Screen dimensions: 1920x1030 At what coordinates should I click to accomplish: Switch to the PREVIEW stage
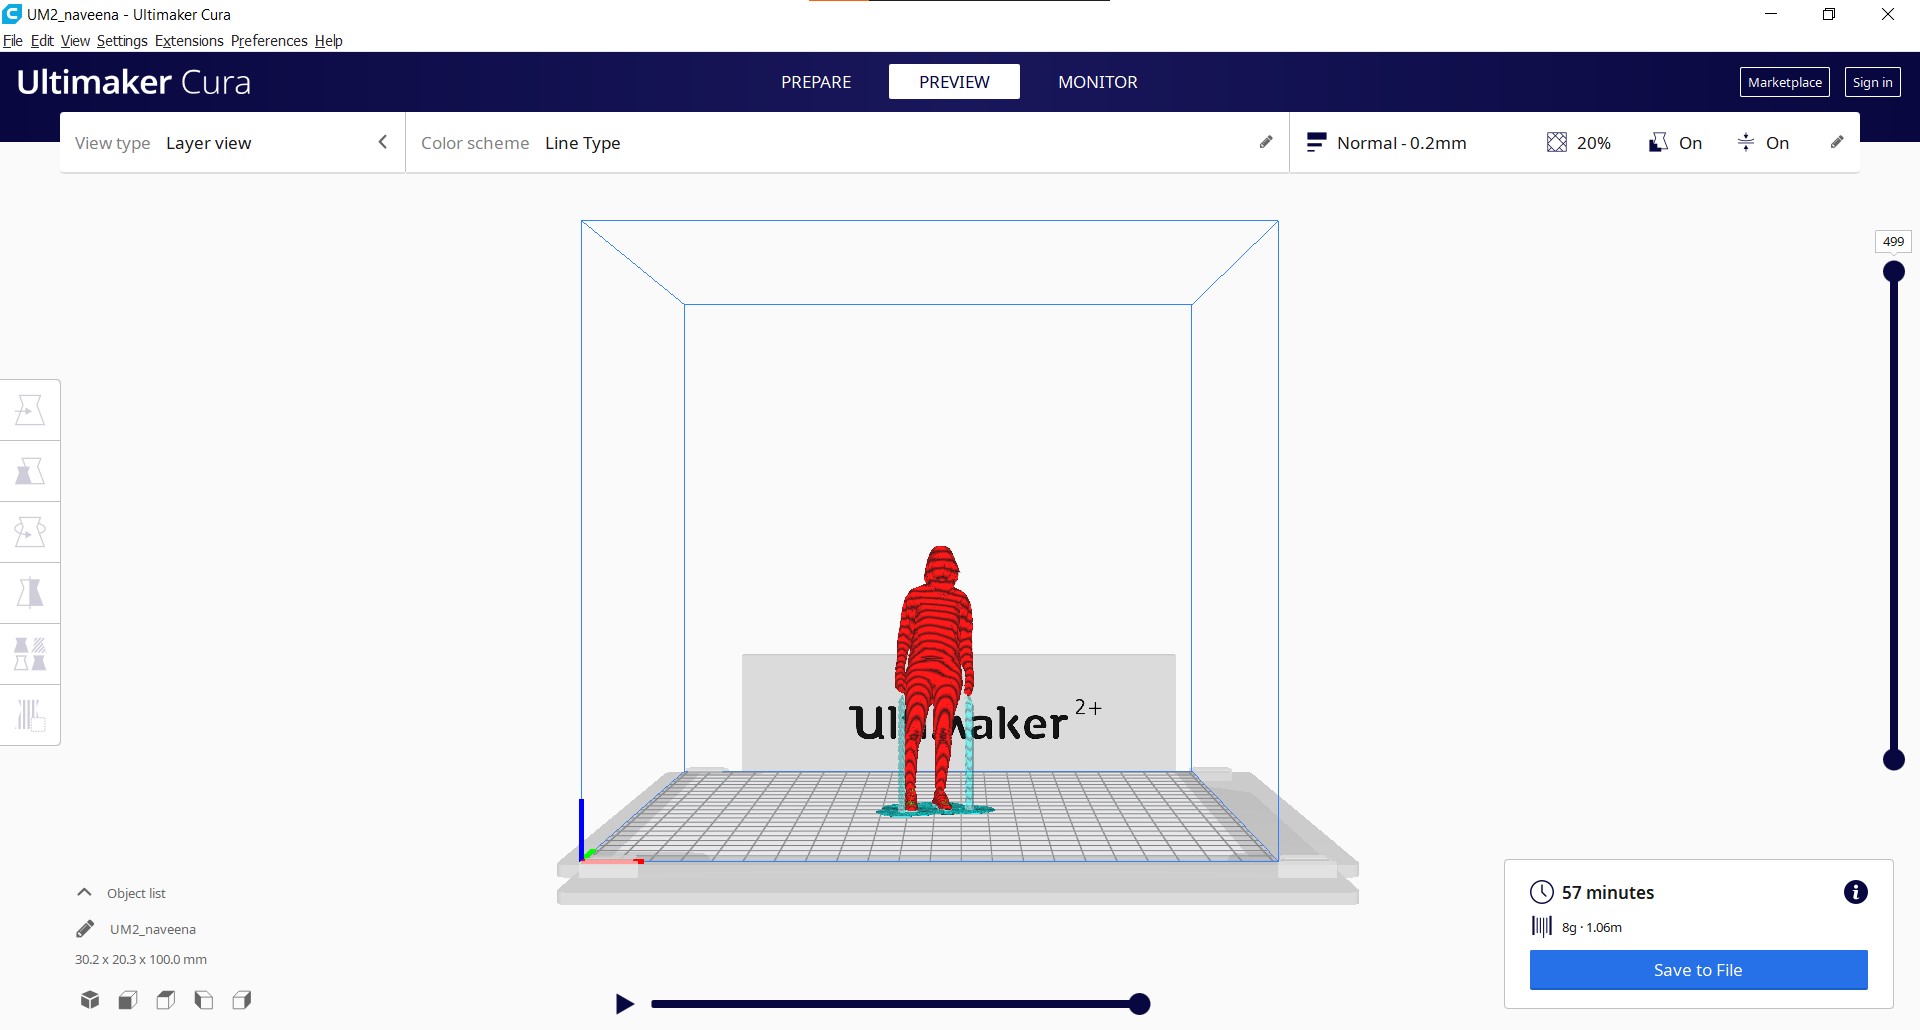pos(954,82)
